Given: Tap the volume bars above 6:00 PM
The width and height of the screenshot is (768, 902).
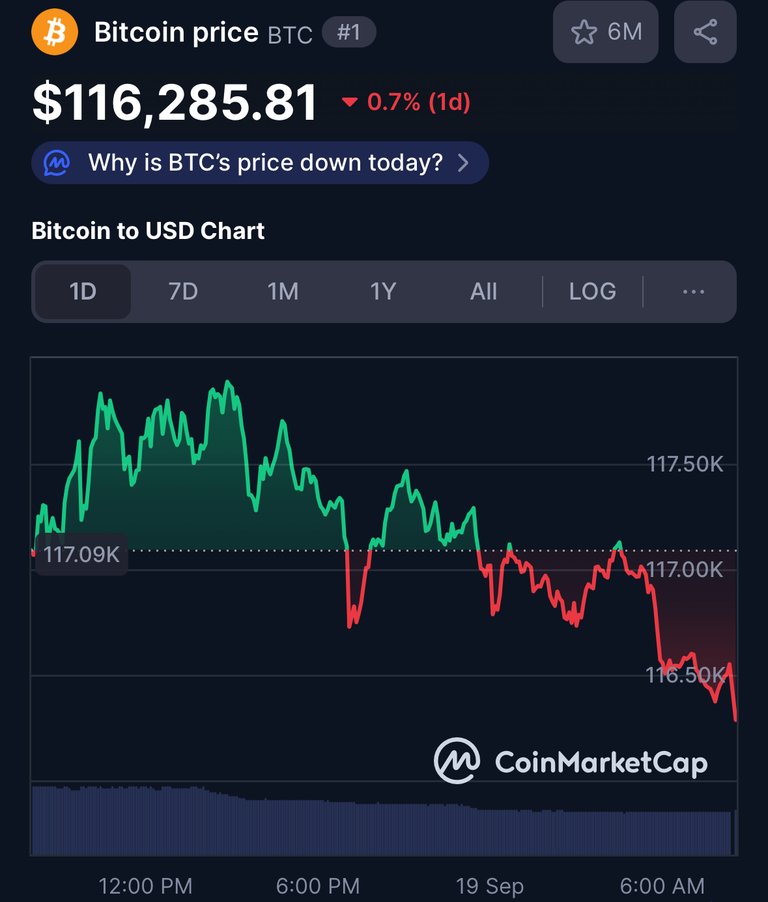Looking at the screenshot, I should [318, 825].
